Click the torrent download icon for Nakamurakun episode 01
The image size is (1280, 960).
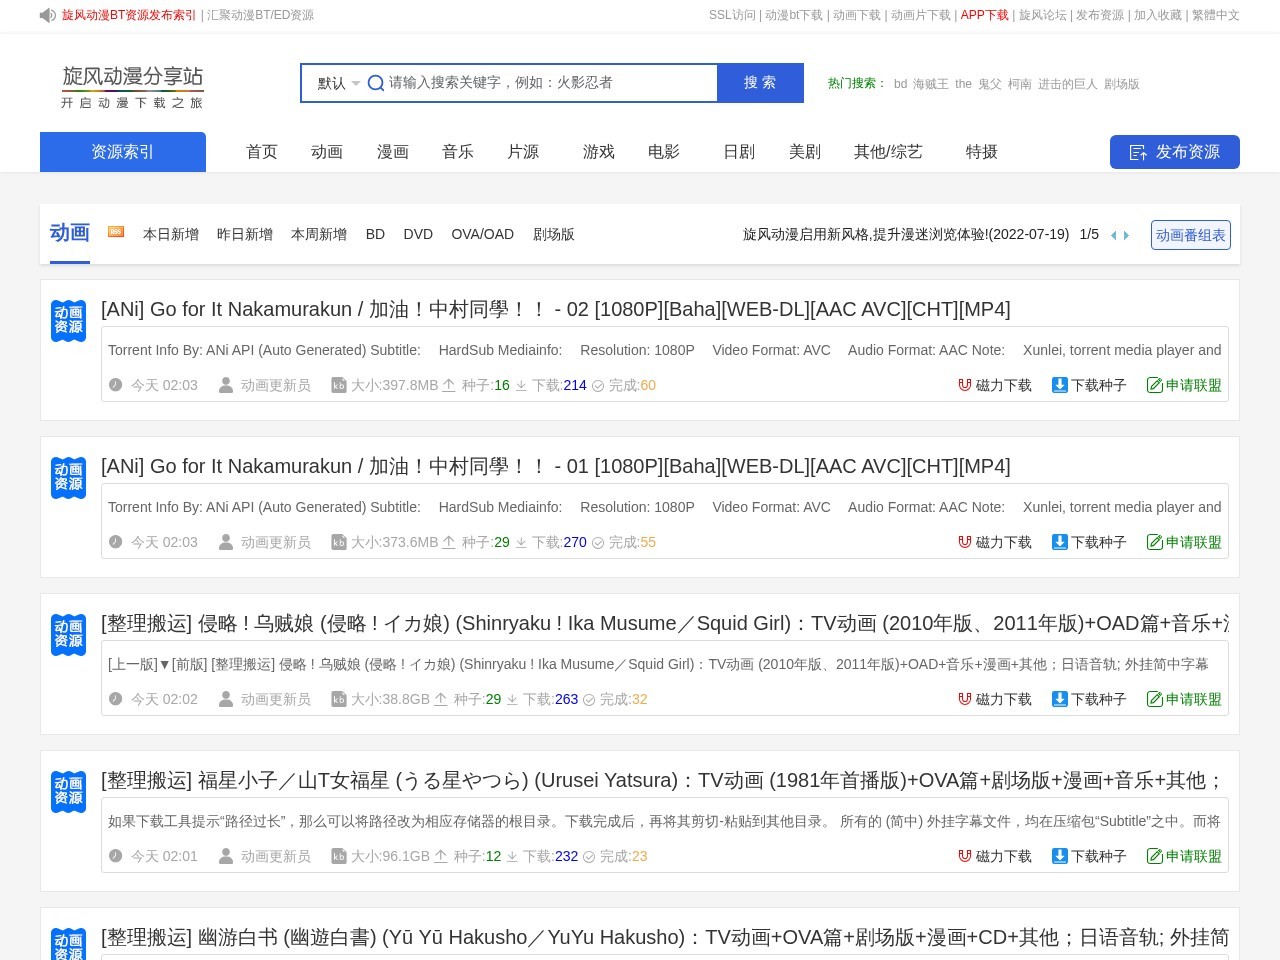[x=1059, y=542]
